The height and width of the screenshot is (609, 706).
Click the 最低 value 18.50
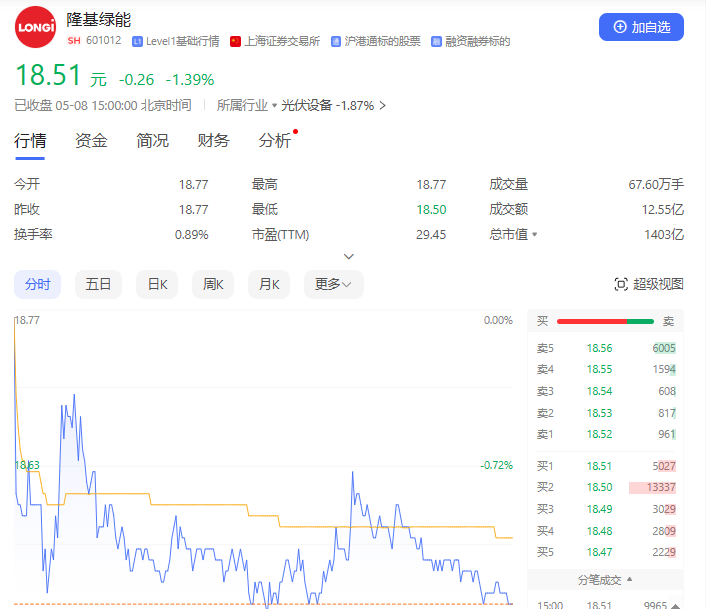pyautogui.click(x=431, y=210)
